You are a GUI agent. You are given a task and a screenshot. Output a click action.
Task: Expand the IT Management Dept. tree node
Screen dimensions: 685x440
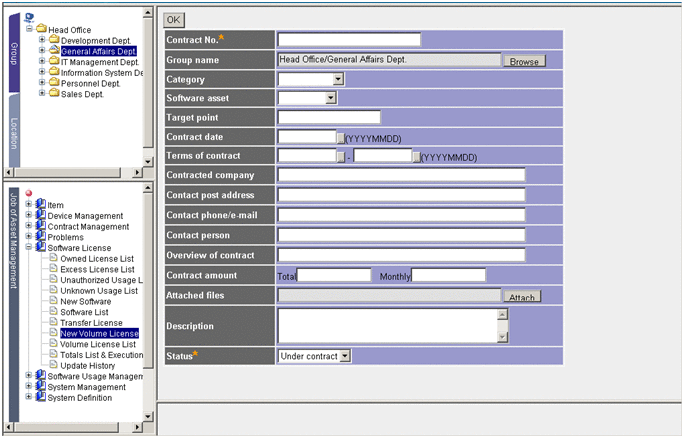coord(42,62)
